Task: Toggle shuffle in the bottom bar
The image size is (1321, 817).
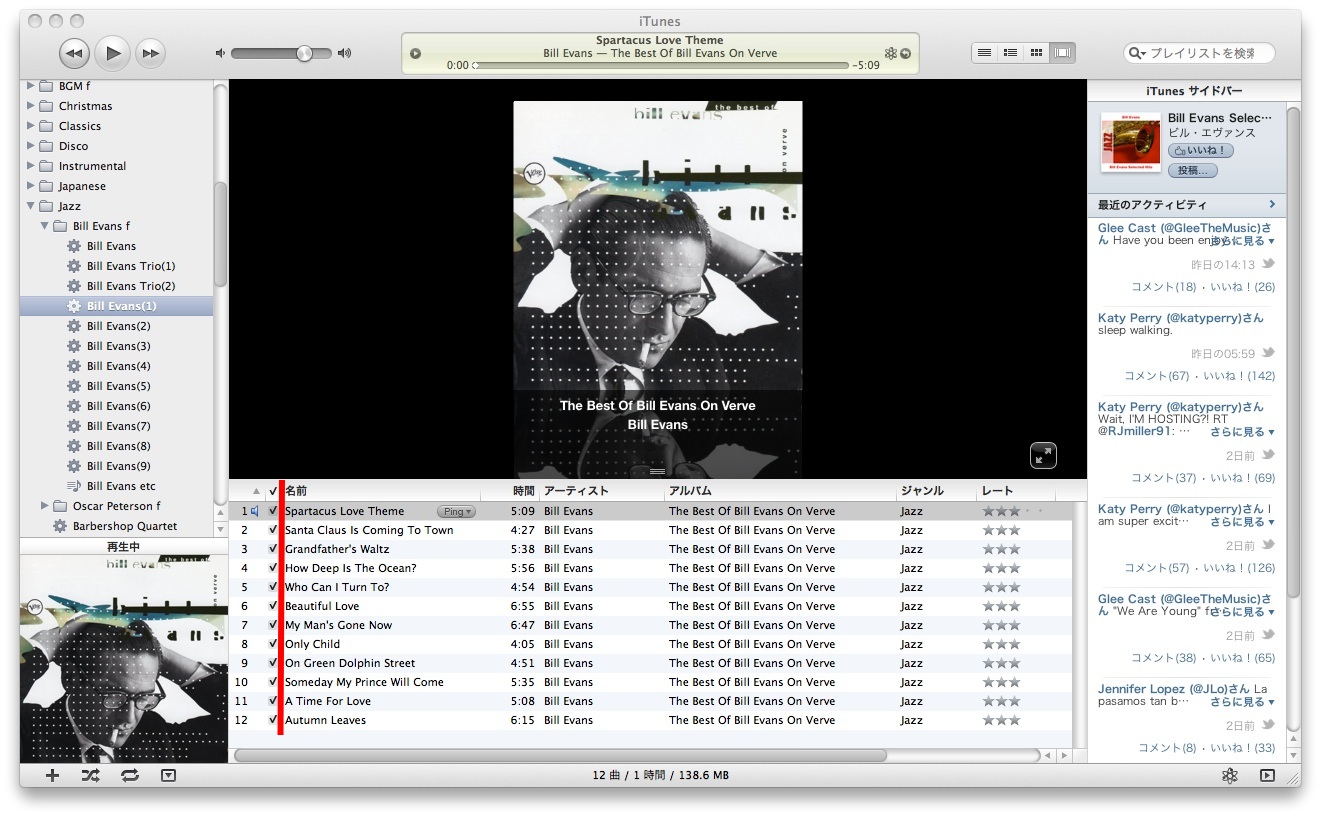Action: (91, 776)
